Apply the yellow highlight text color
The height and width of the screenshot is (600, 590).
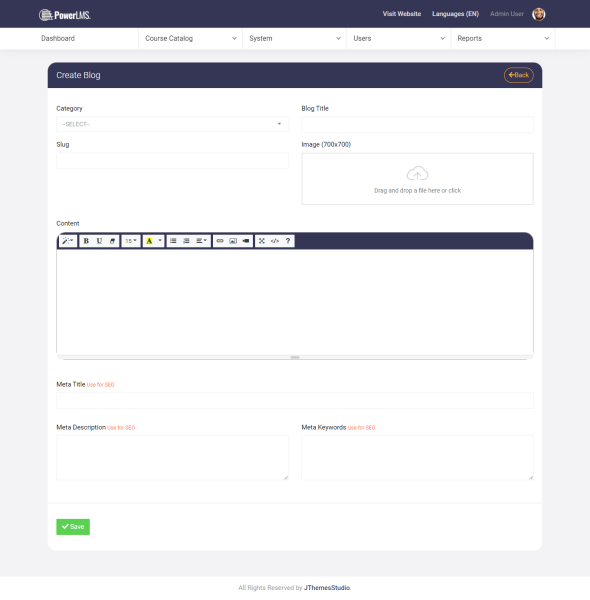tap(149, 241)
